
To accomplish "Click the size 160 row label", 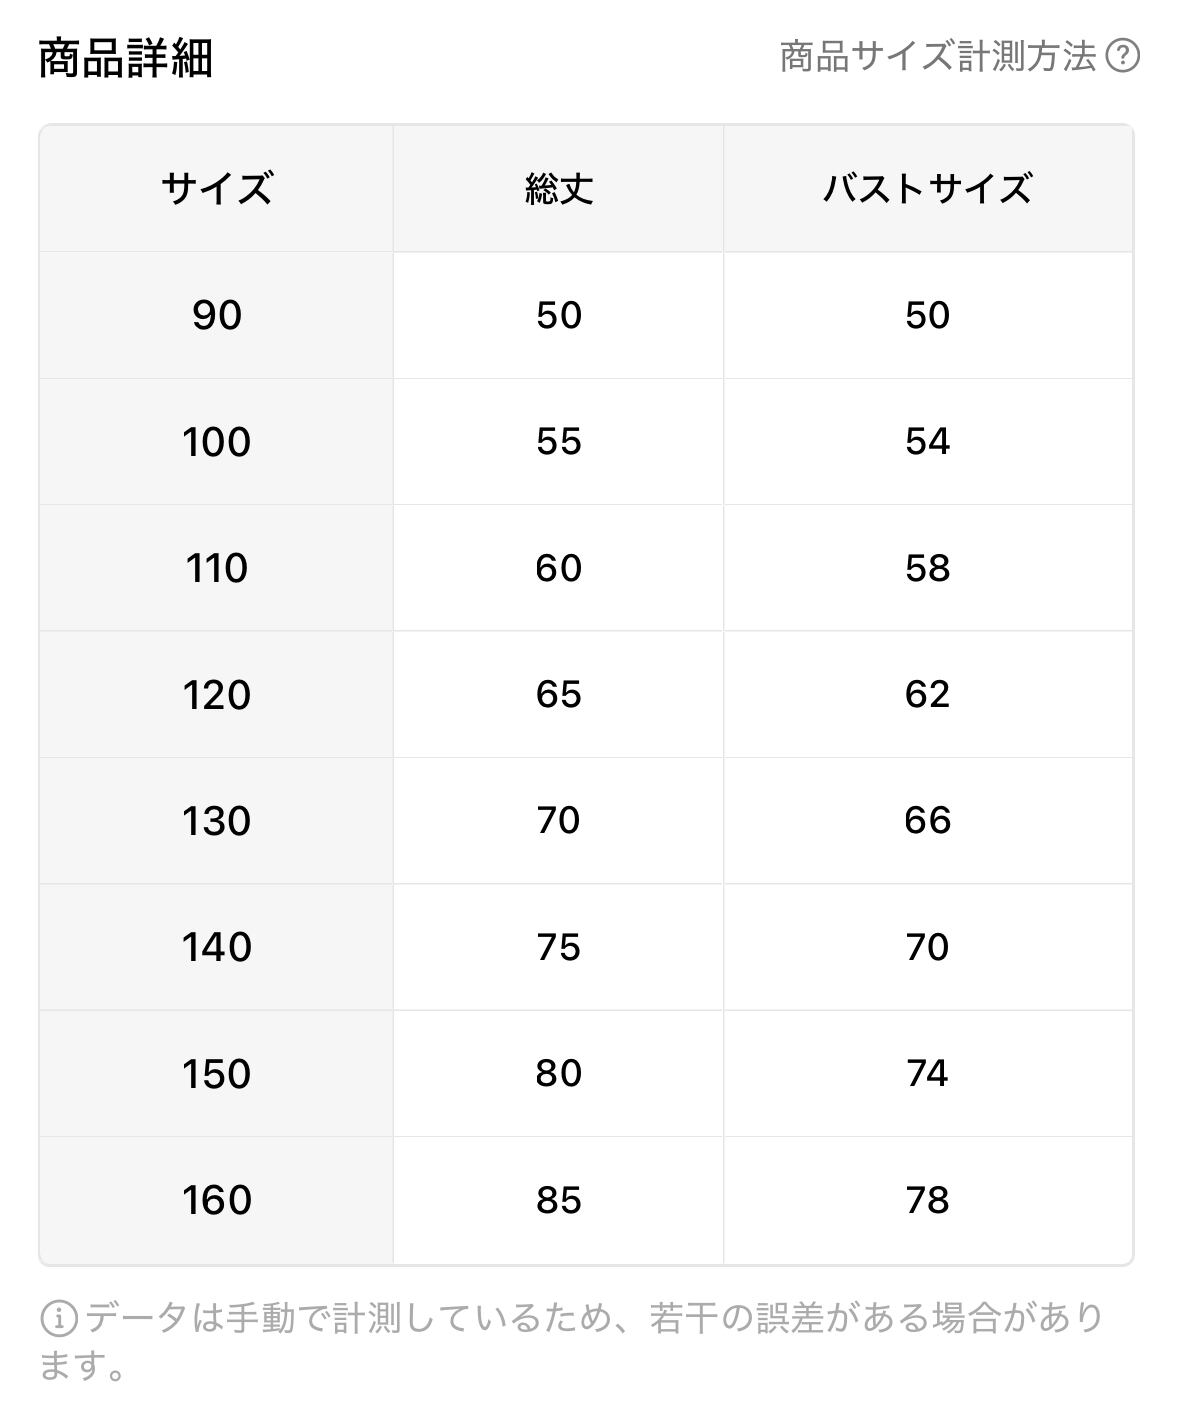I will click(216, 1200).
